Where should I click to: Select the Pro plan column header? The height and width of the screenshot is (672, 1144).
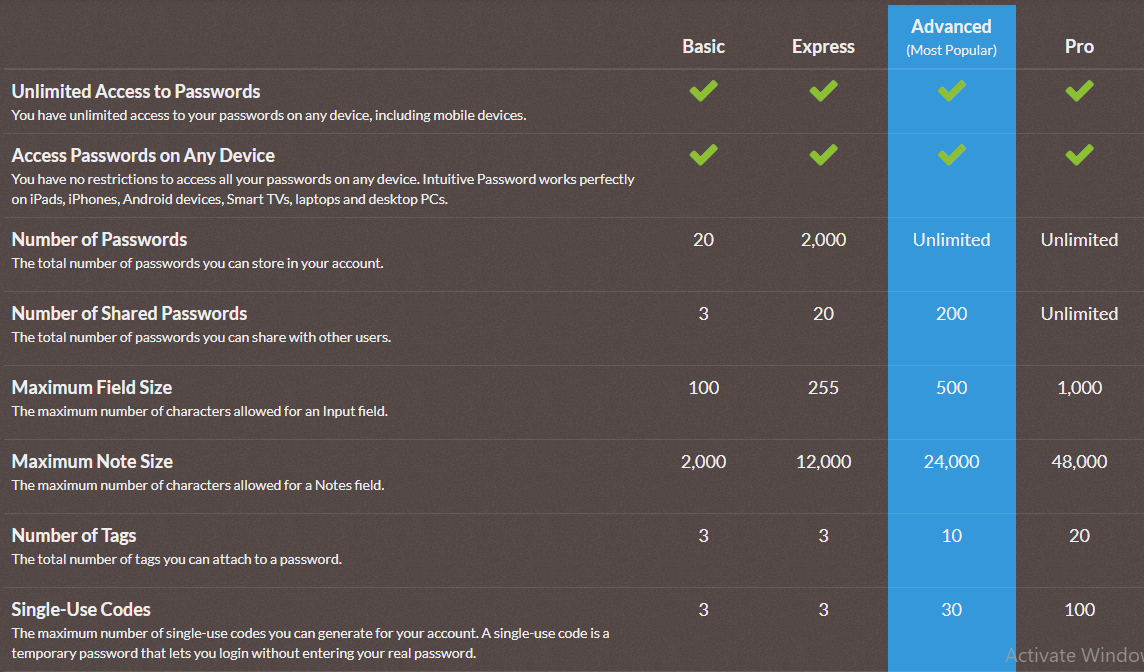click(x=1079, y=47)
